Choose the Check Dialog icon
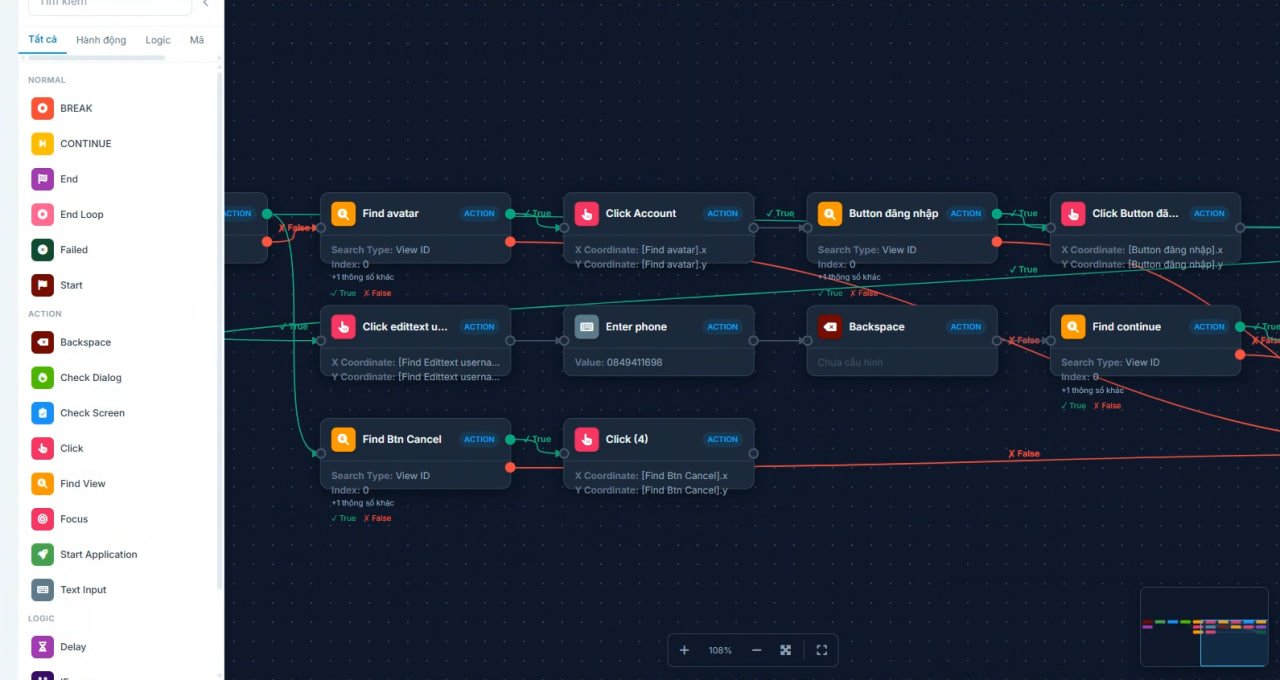The height and width of the screenshot is (680, 1280). point(42,378)
